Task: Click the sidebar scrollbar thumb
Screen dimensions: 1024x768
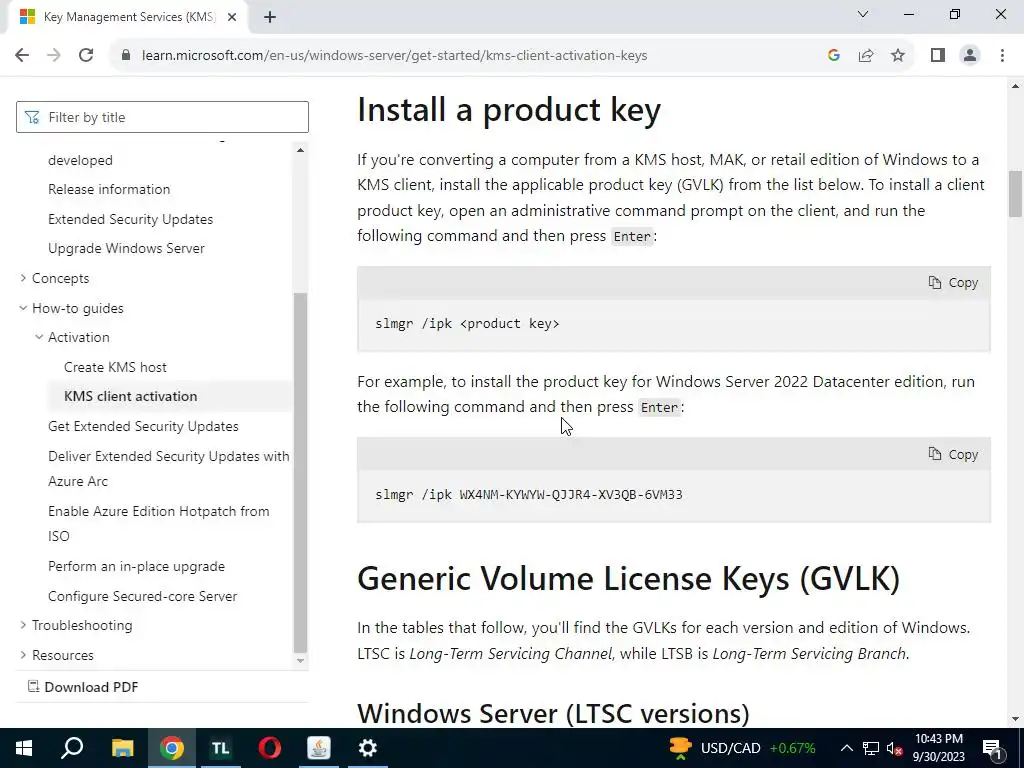Action: (300, 472)
